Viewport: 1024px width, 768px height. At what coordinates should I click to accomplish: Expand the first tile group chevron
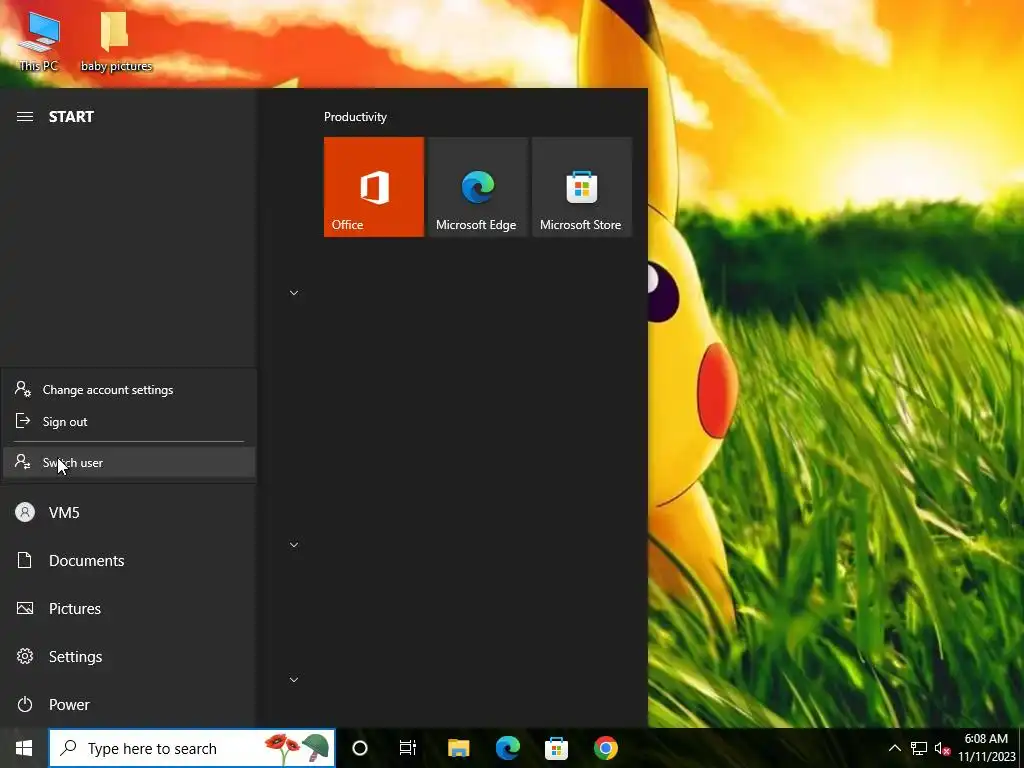[x=294, y=293]
